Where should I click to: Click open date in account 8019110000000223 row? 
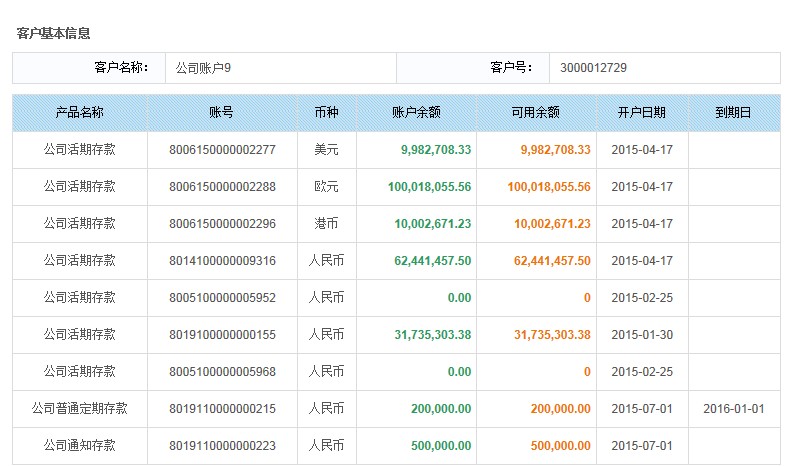[642, 446]
